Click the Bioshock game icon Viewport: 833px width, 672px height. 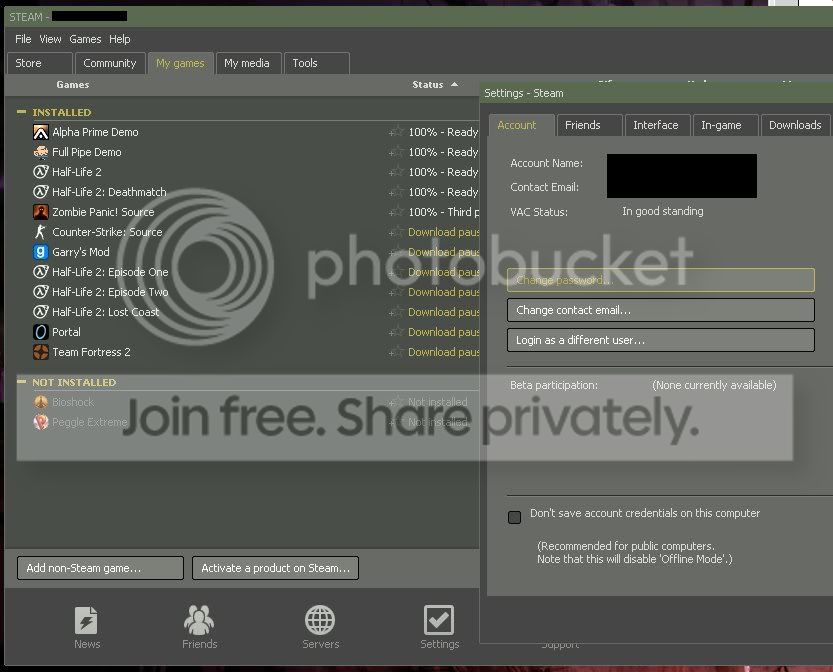point(41,402)
